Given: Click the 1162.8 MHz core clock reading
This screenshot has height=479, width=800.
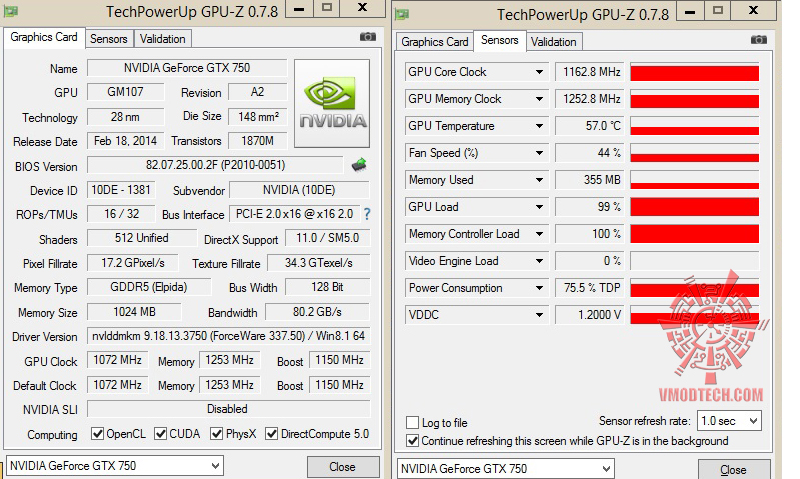Looking at the screenshot, I should (x=590, y=72).
